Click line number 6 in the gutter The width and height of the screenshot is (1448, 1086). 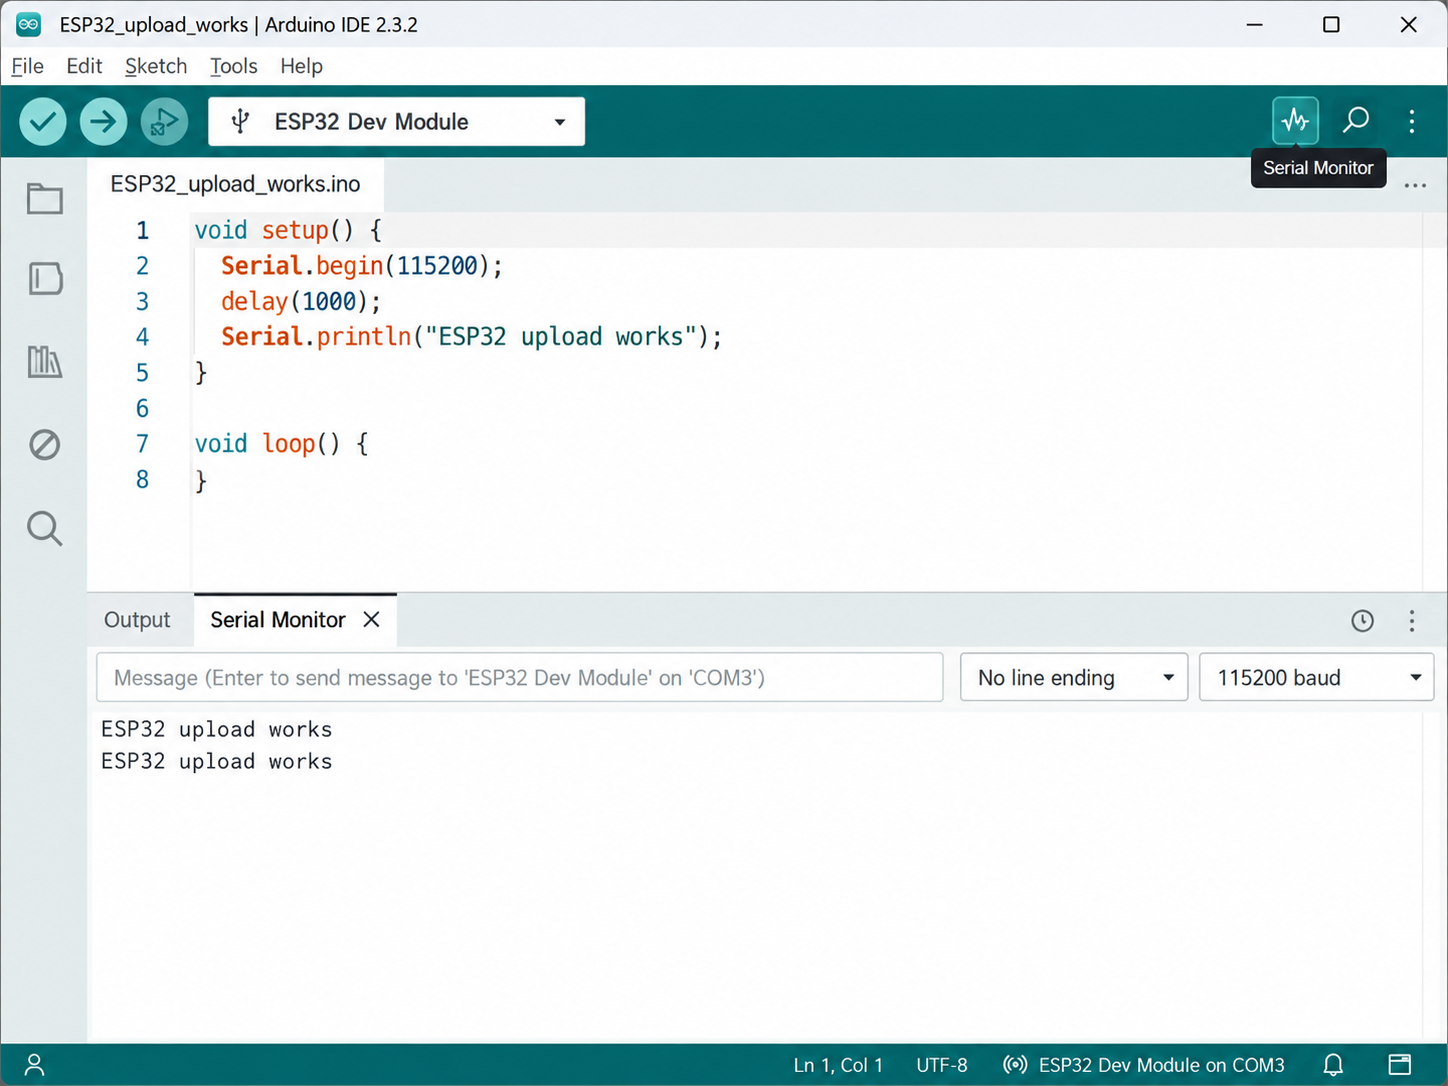coord(142,408)
